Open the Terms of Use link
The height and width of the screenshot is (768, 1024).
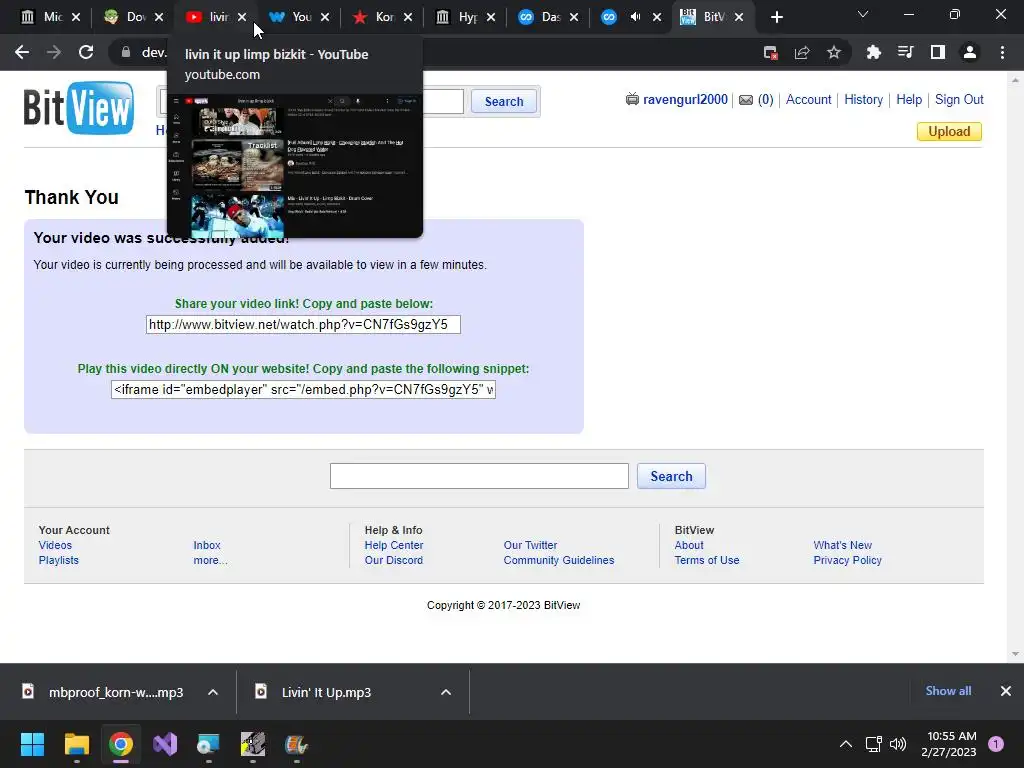pos(707,560)
